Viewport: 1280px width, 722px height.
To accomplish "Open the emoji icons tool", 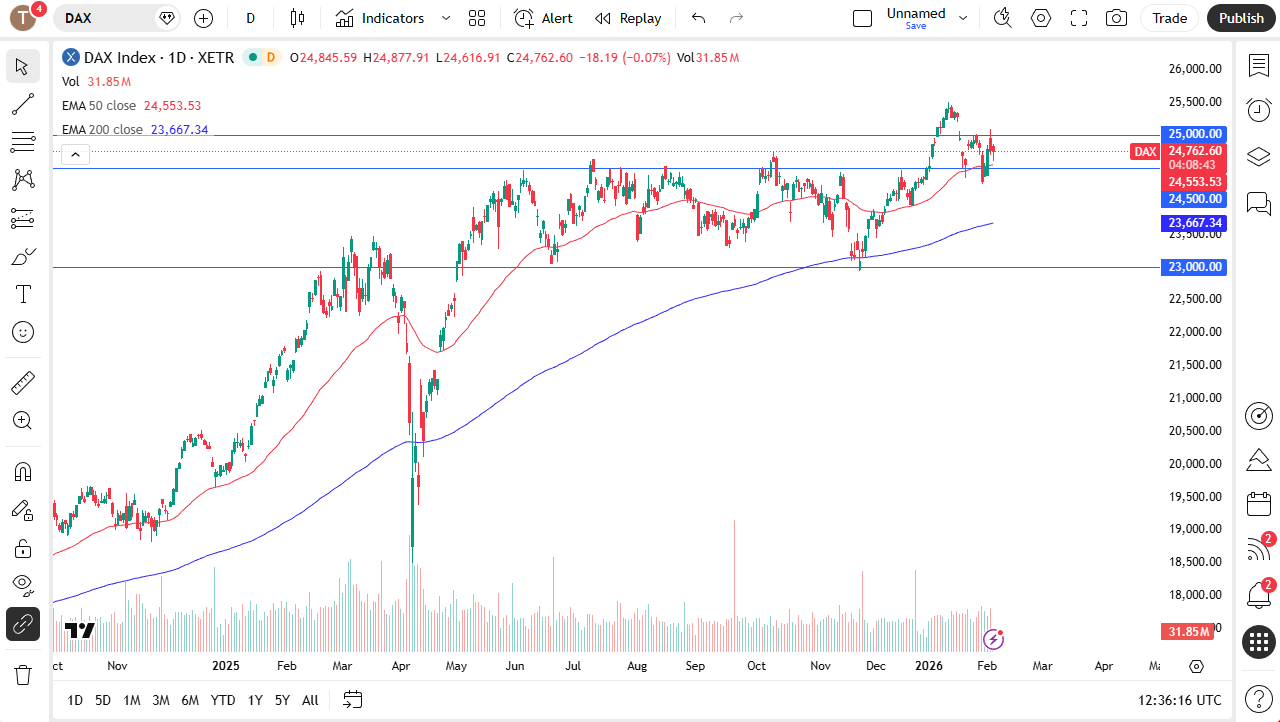I will [x=22, y=332].
